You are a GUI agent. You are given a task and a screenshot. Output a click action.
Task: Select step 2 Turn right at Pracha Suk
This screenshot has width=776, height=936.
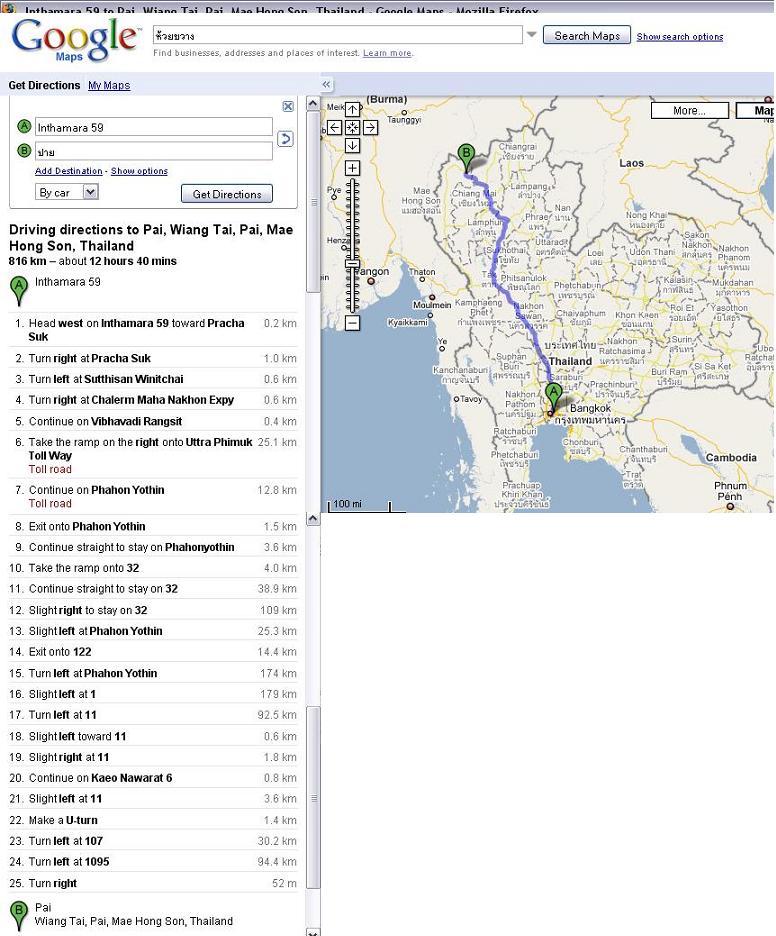[153, 358]
